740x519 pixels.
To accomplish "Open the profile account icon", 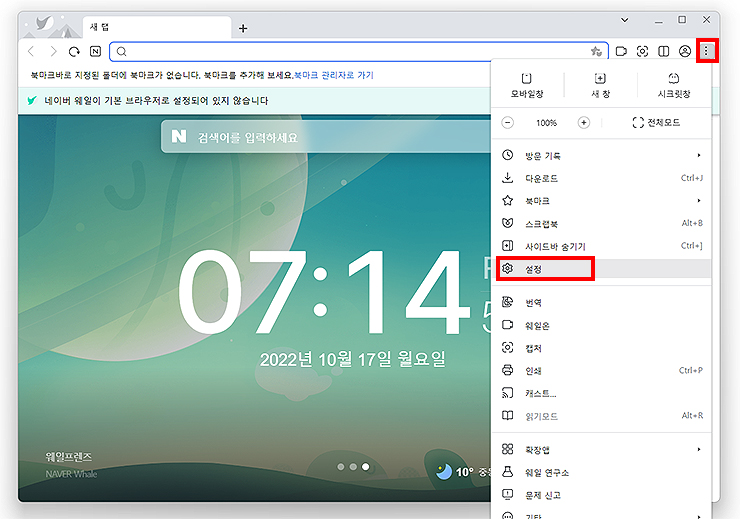I will tap(685, 51).
